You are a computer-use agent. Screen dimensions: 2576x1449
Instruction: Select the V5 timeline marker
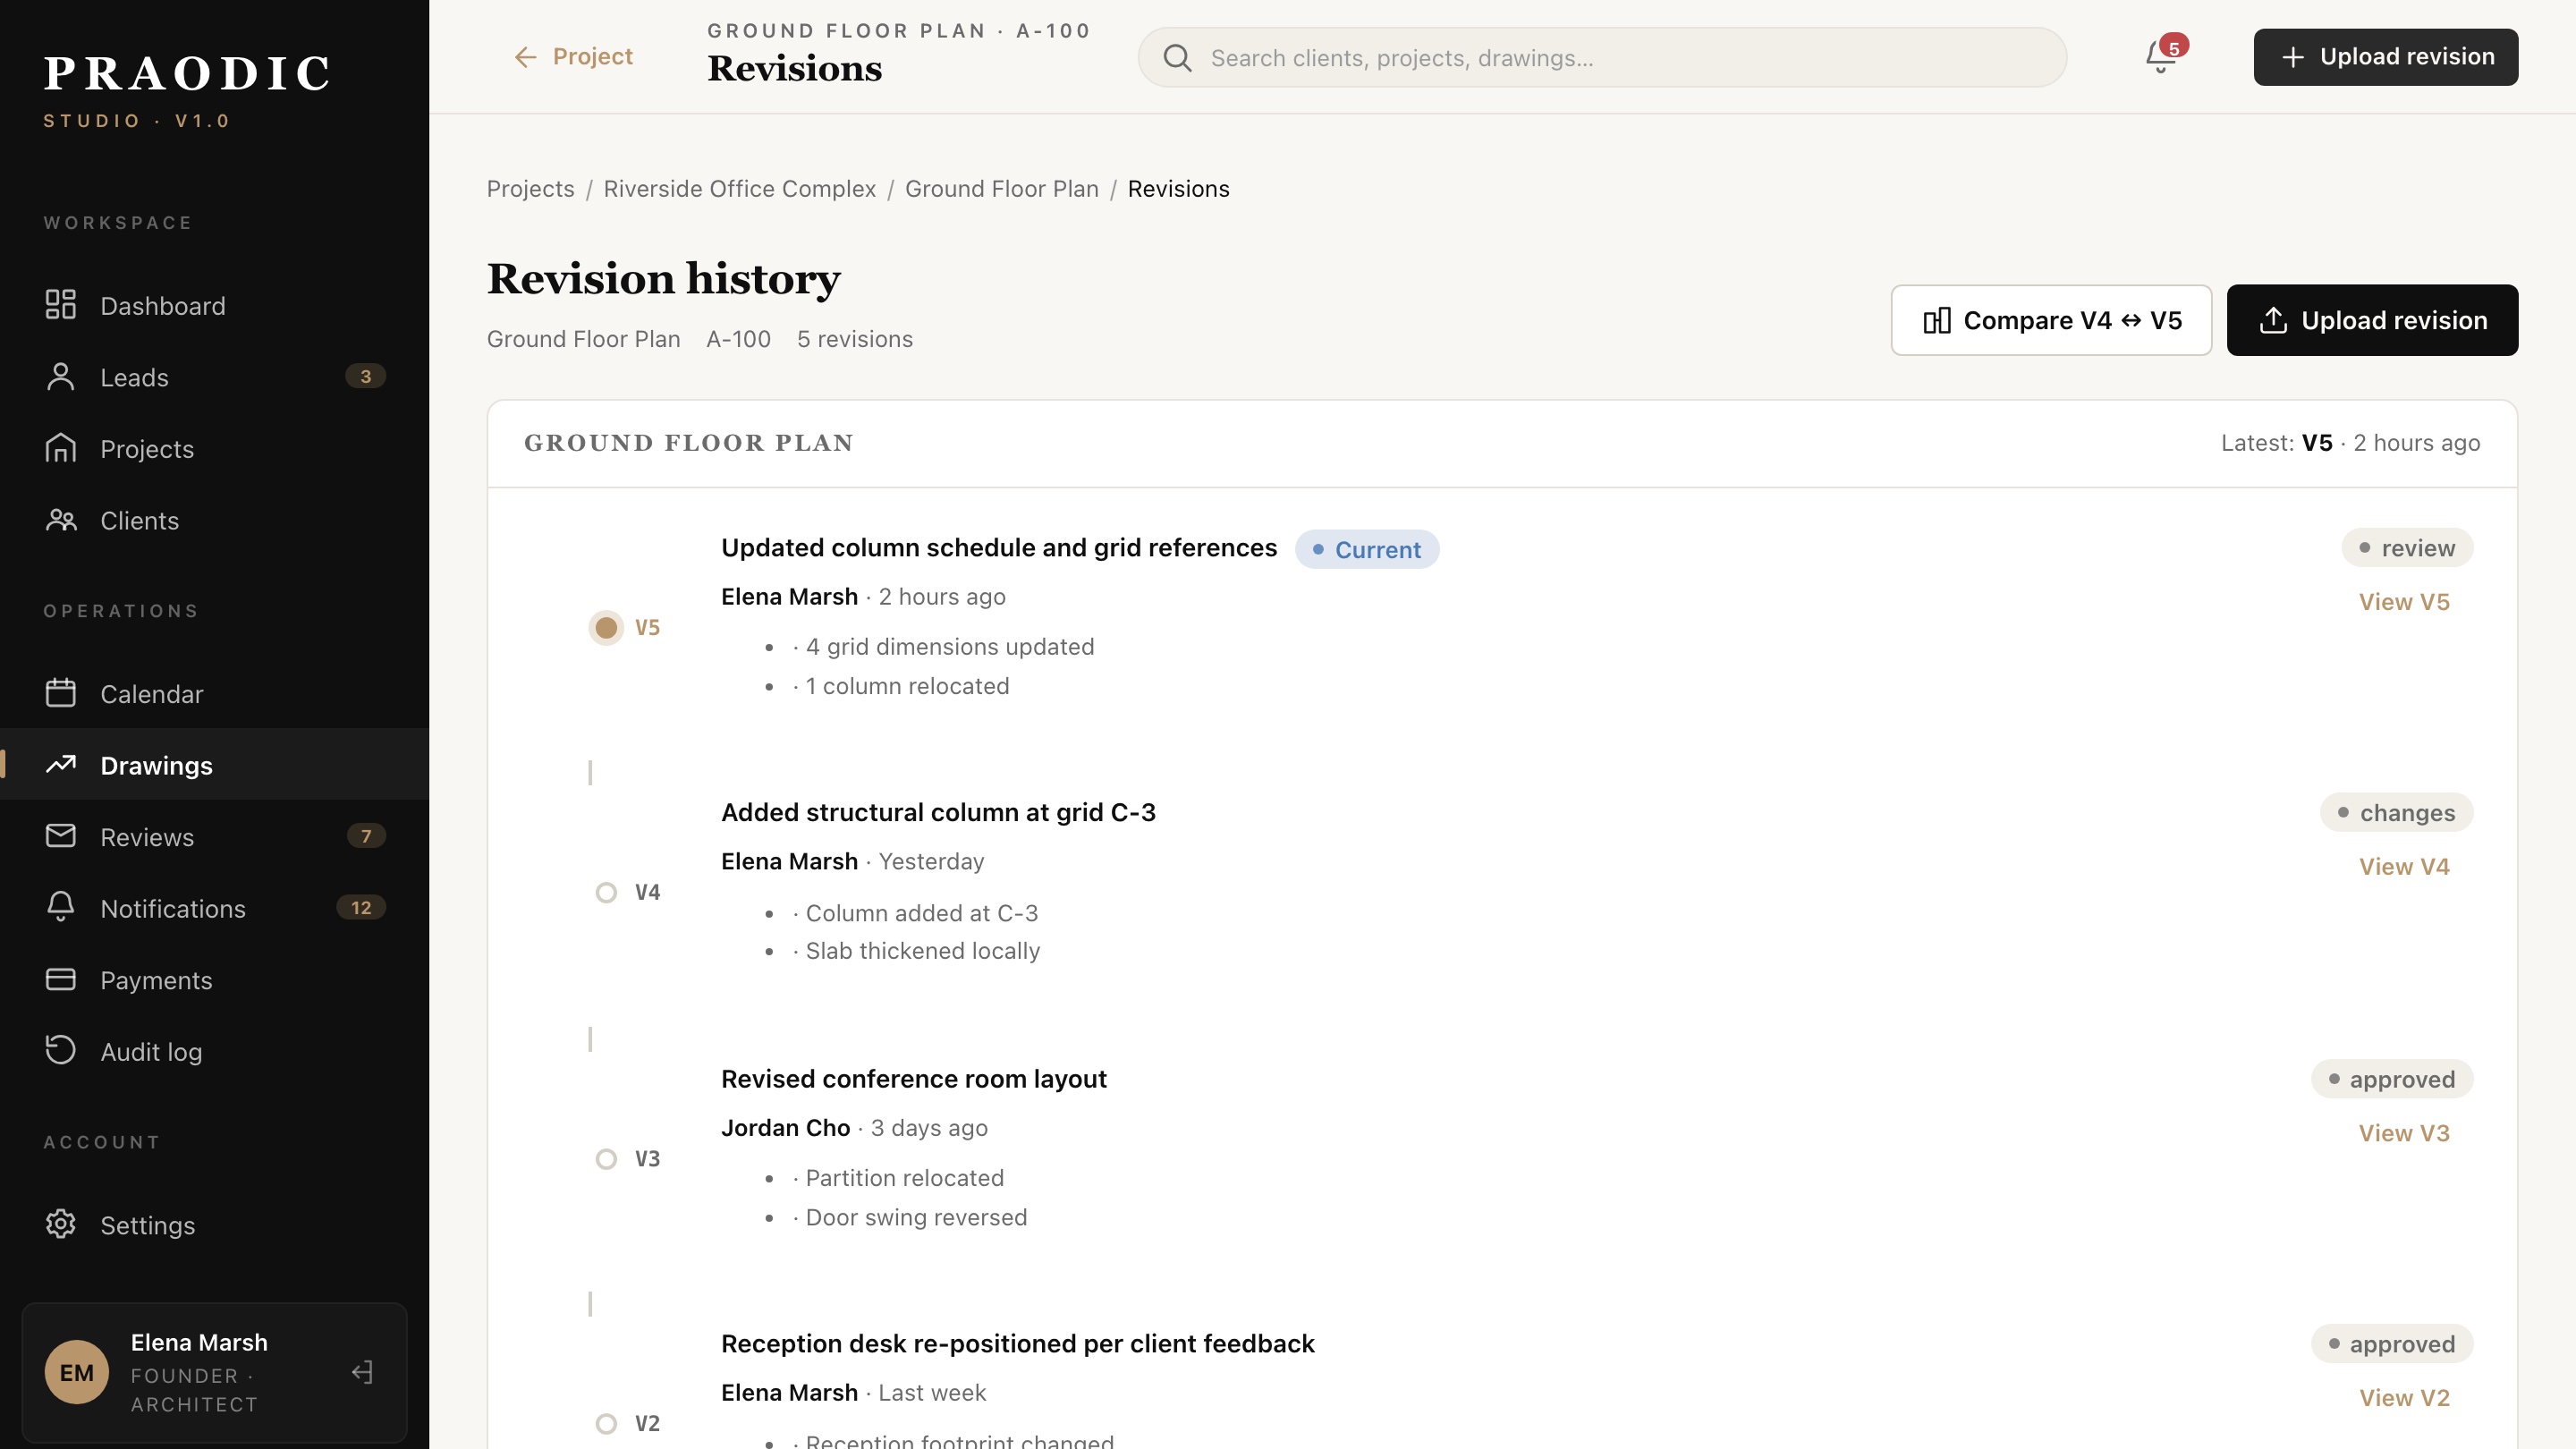tap(606, 627)
